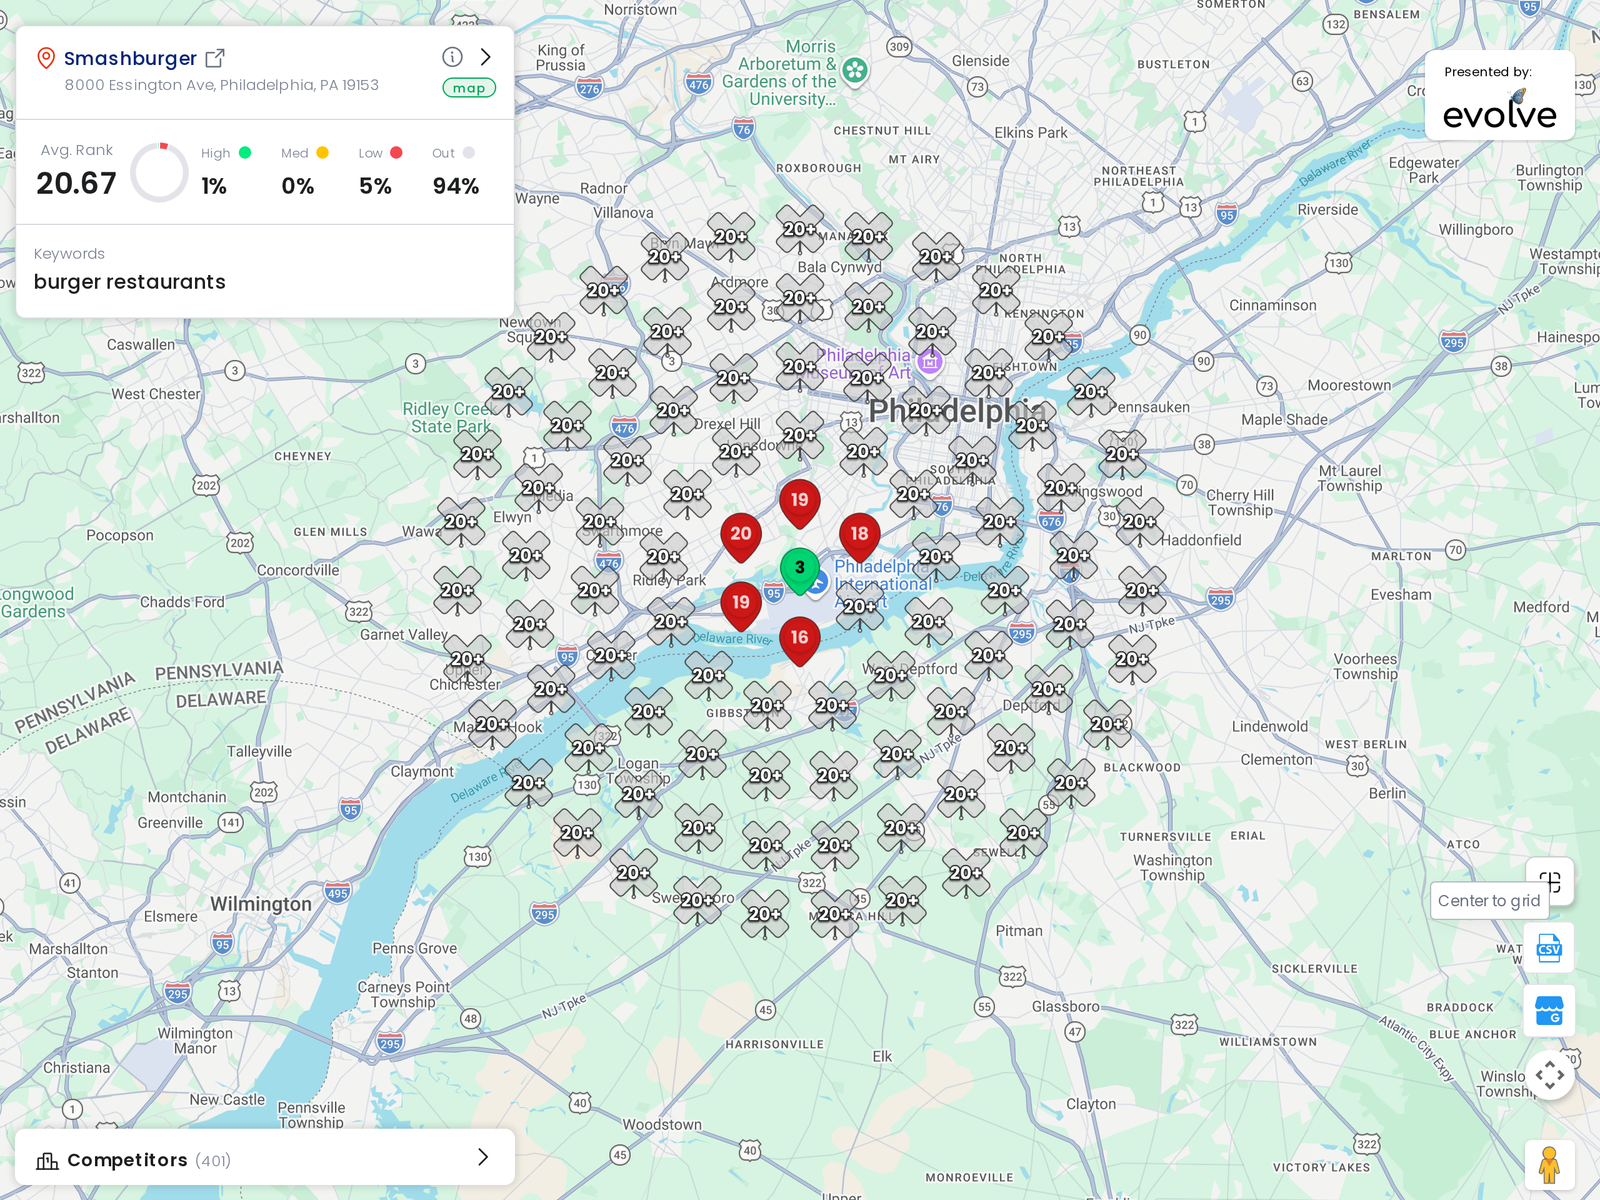
Task: Click the map pan control icon
Action: 1550,1075
